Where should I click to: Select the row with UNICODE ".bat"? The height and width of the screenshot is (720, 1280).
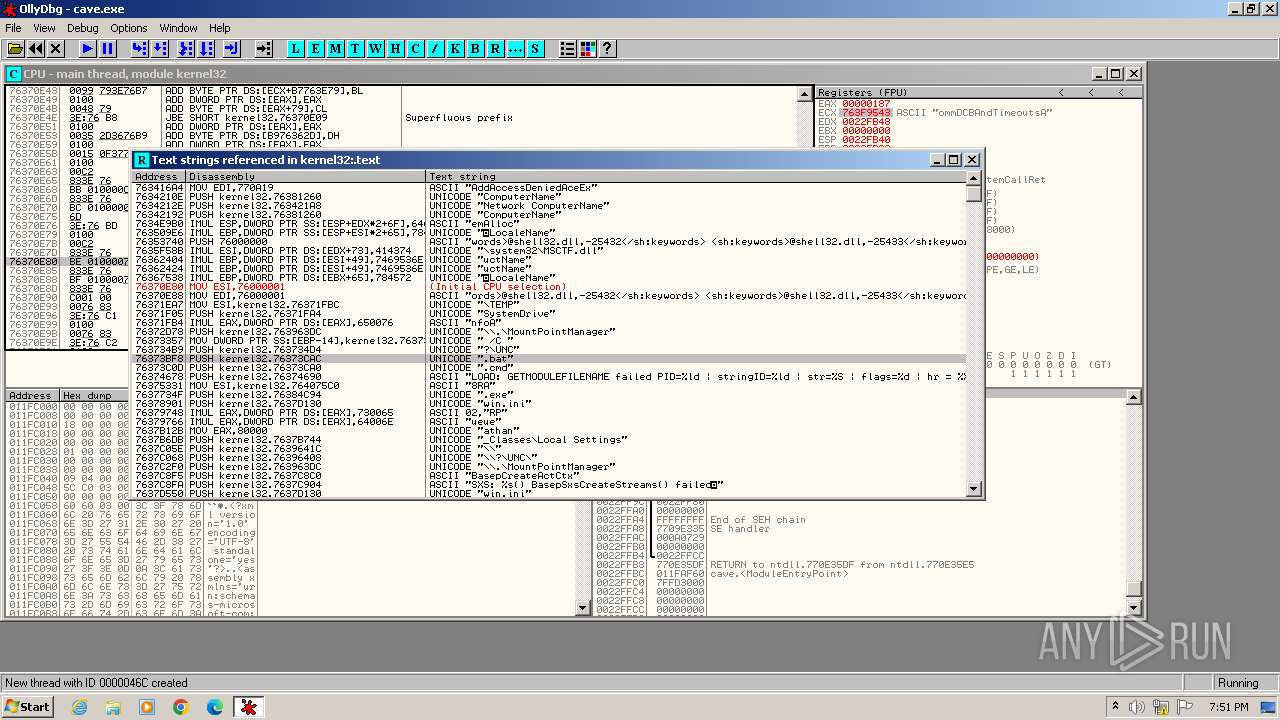[549, 358]
